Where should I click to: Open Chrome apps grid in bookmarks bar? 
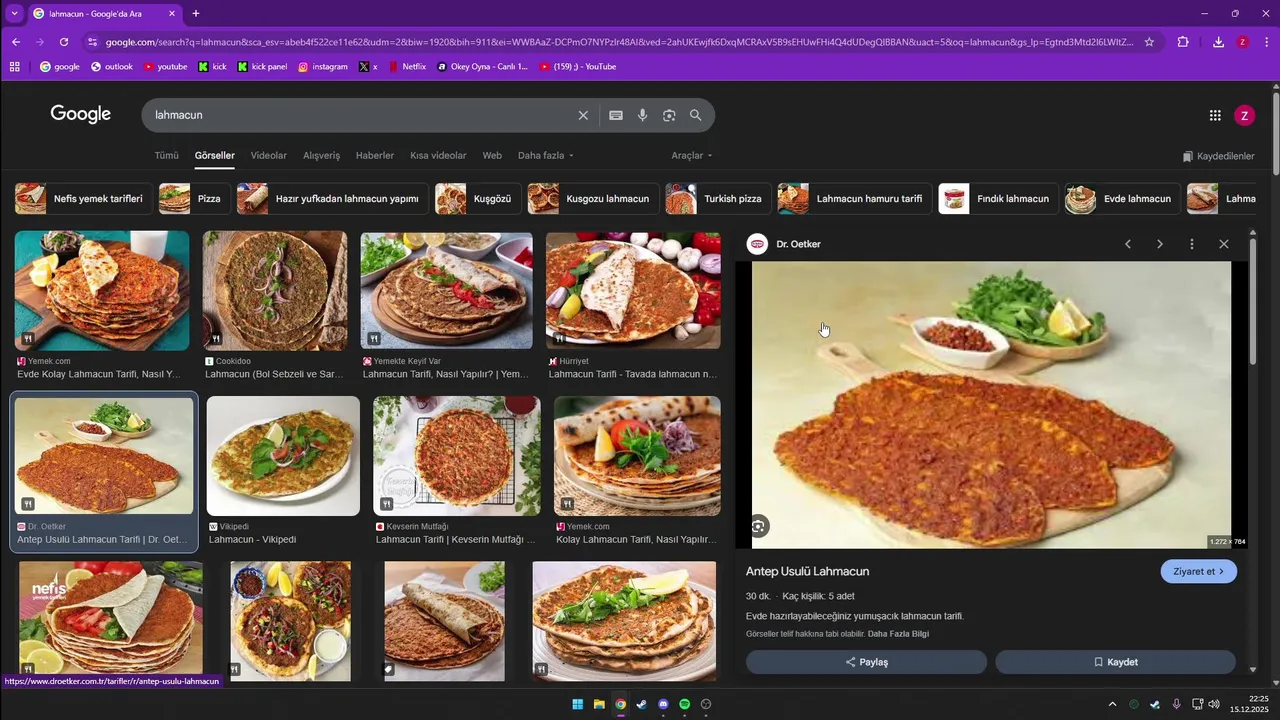(x=14, y=67)
